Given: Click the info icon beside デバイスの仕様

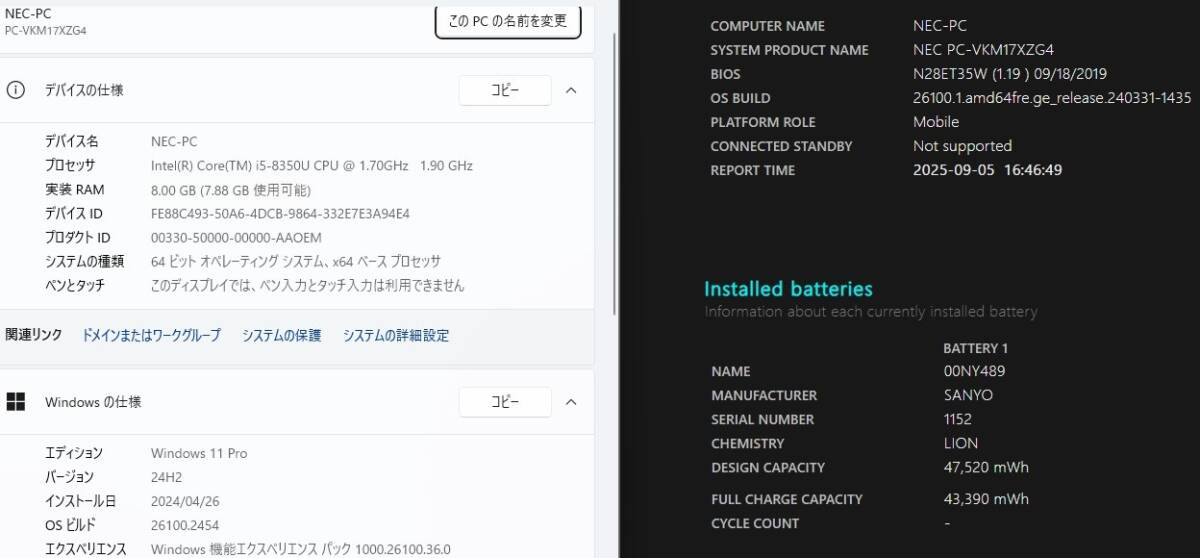Looking at the screenshot, I should coord(16,90).
